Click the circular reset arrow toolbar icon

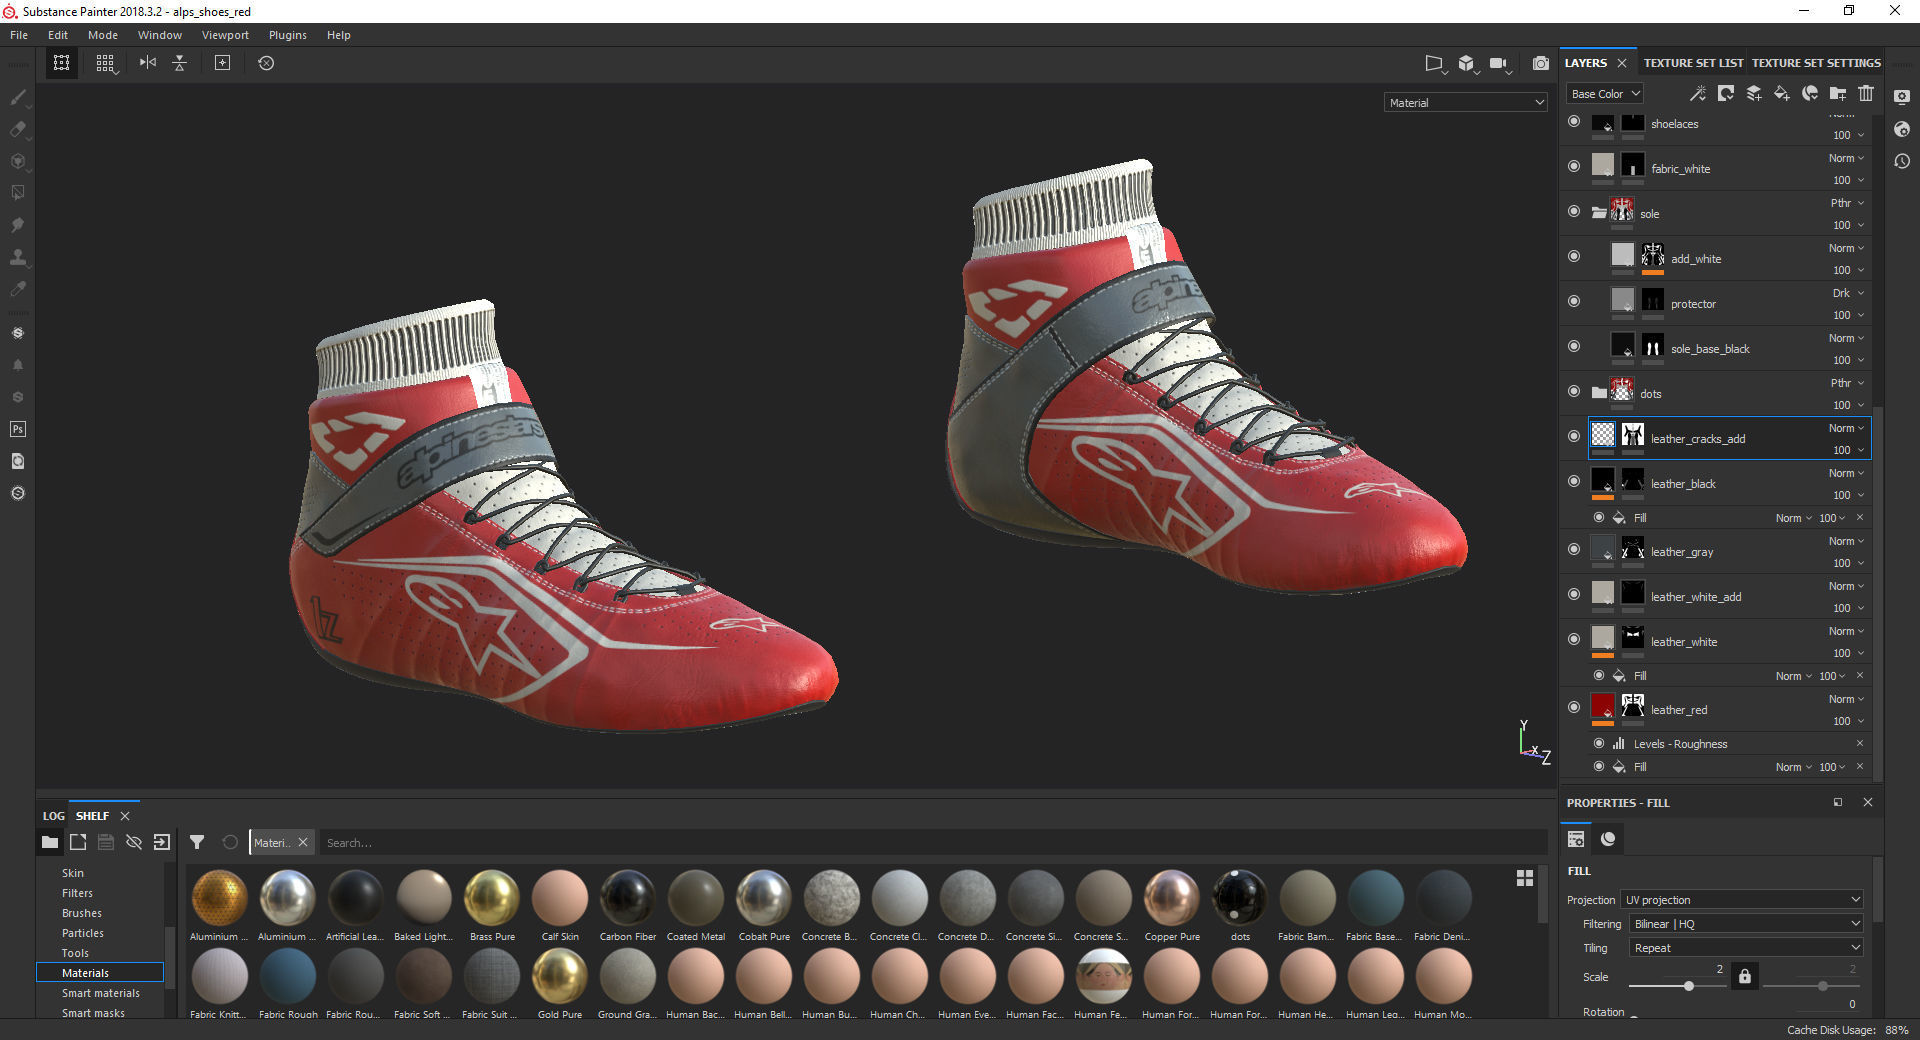(266, 63)
